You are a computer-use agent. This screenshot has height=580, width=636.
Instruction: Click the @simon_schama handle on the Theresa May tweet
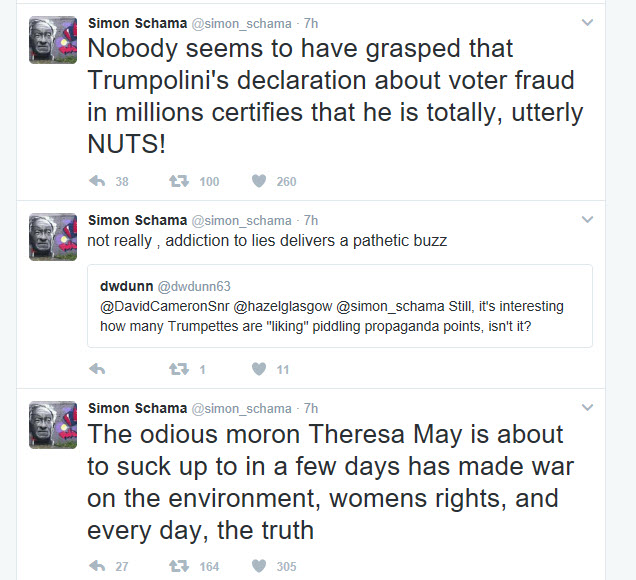[241, 409]
